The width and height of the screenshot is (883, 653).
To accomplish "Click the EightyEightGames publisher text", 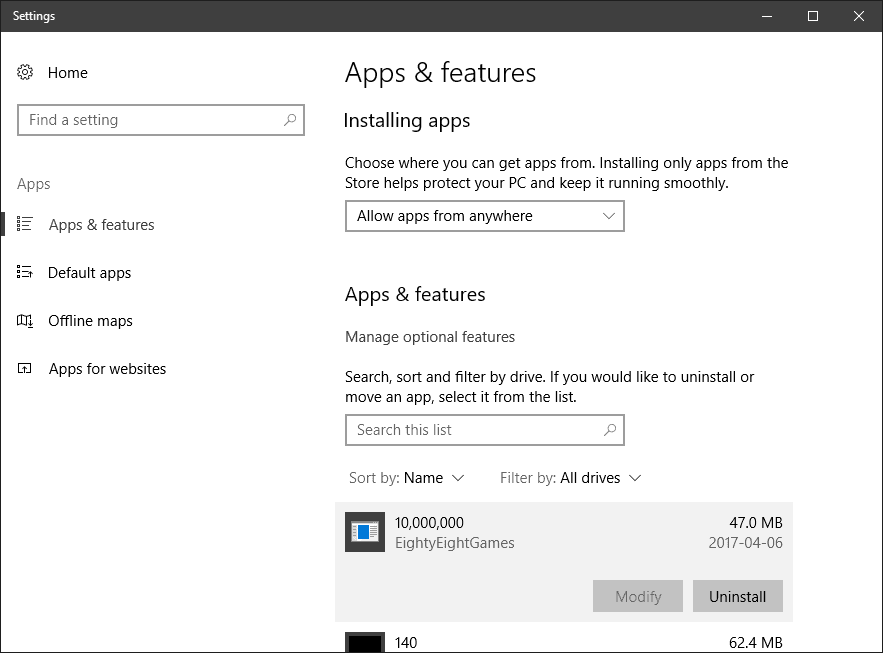I will [x=454, y=543].
